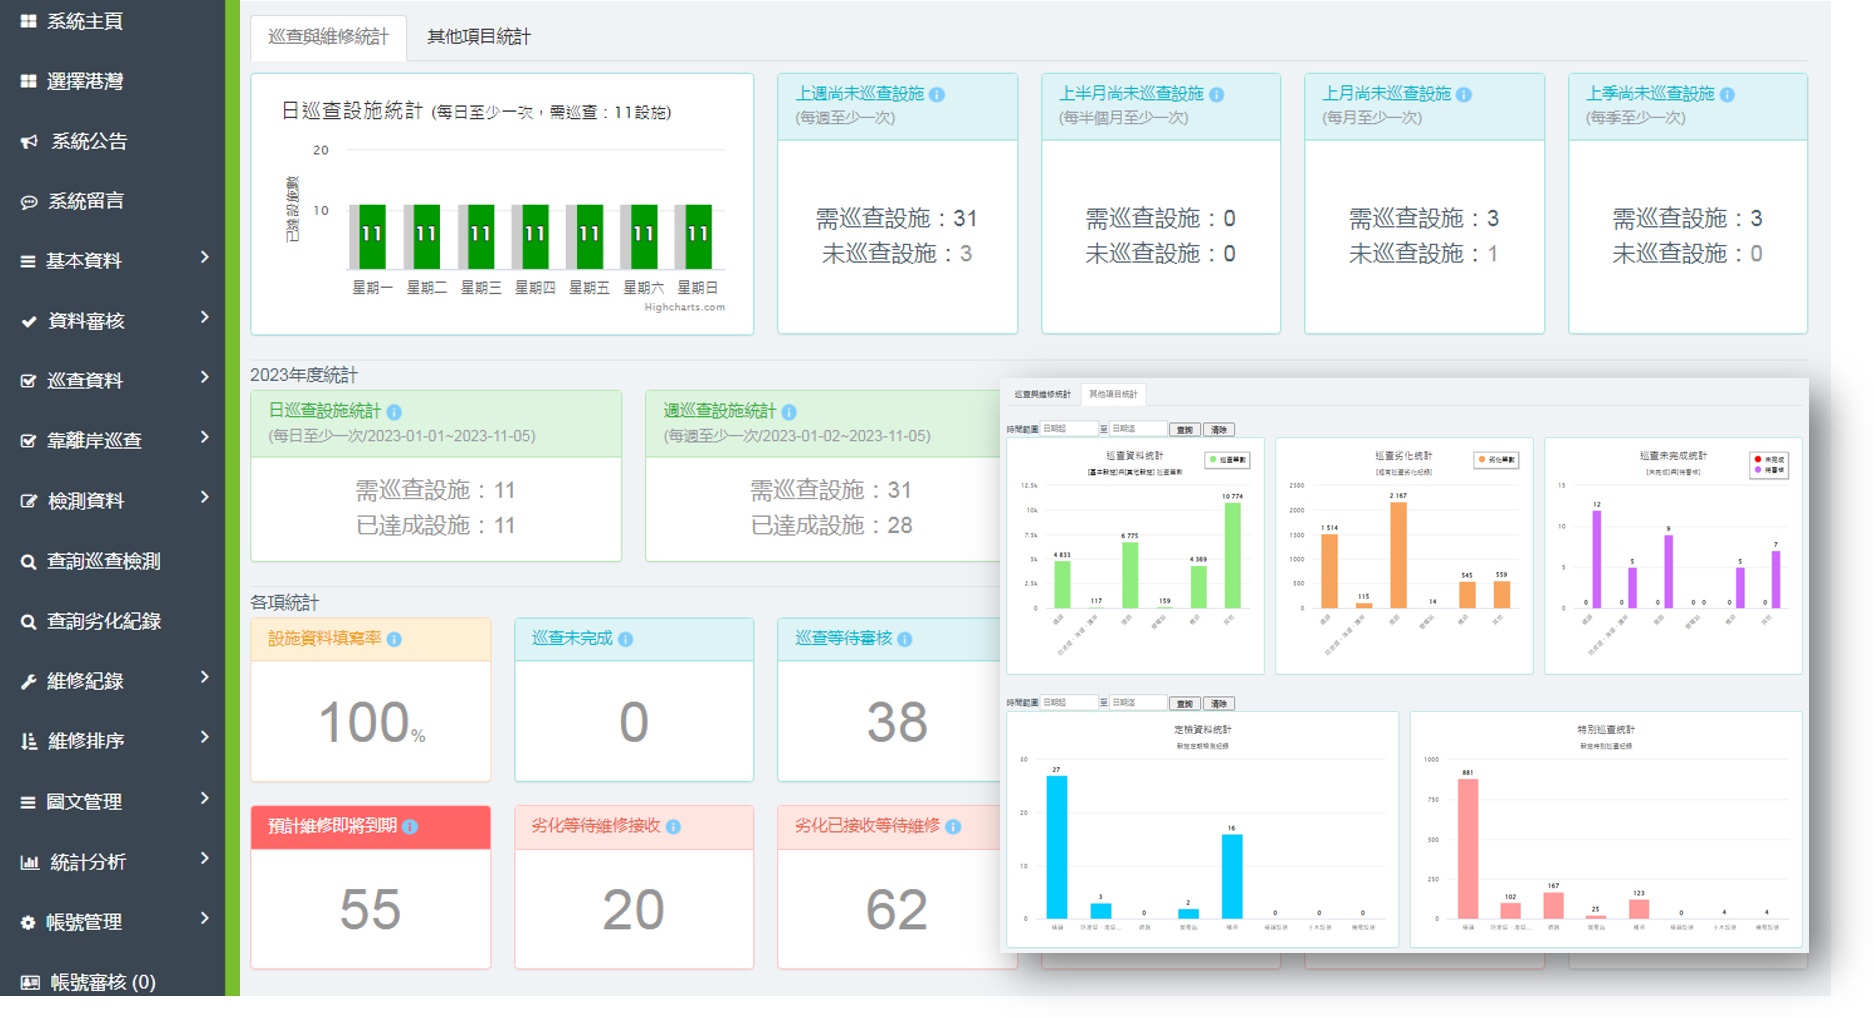Screen dimensions: 1874x1018
Task: Expand the 巡查資料 submenu chevron
Action: point(204,378)
